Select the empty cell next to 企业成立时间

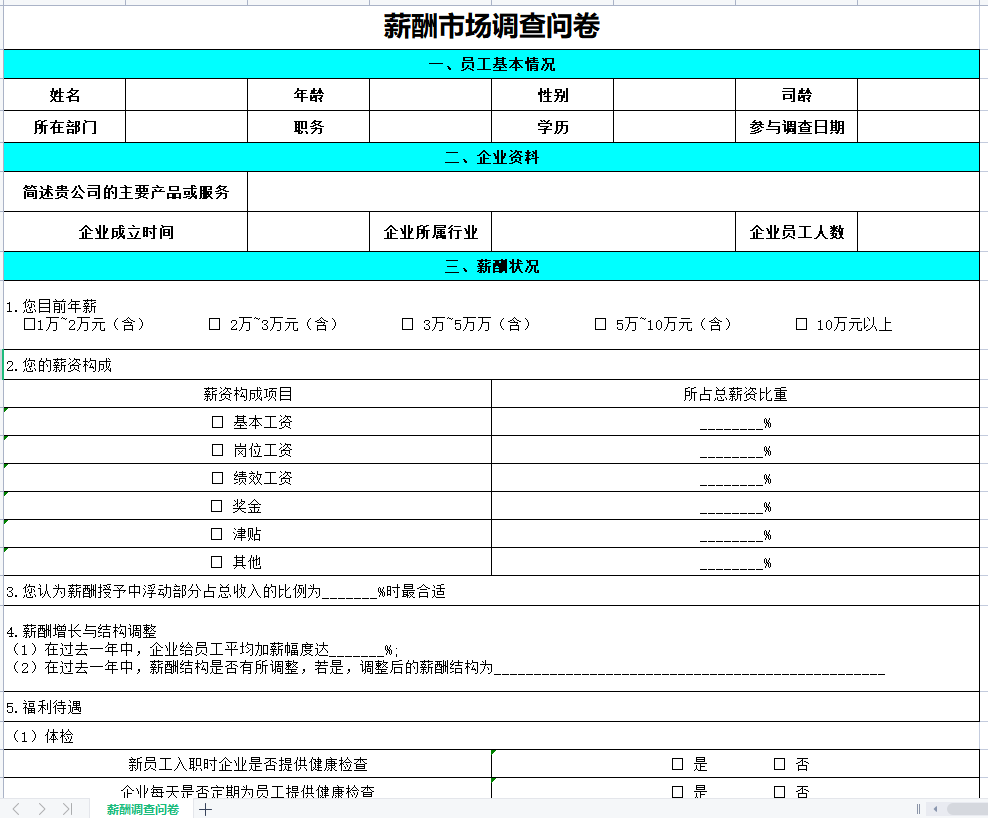[308, 232]
